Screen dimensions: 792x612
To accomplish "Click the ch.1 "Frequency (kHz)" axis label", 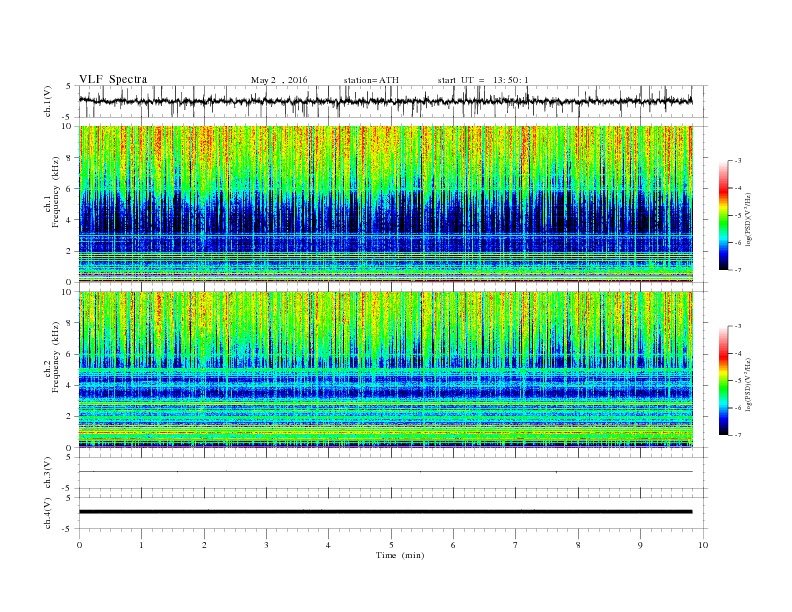I will click(55, 192).
